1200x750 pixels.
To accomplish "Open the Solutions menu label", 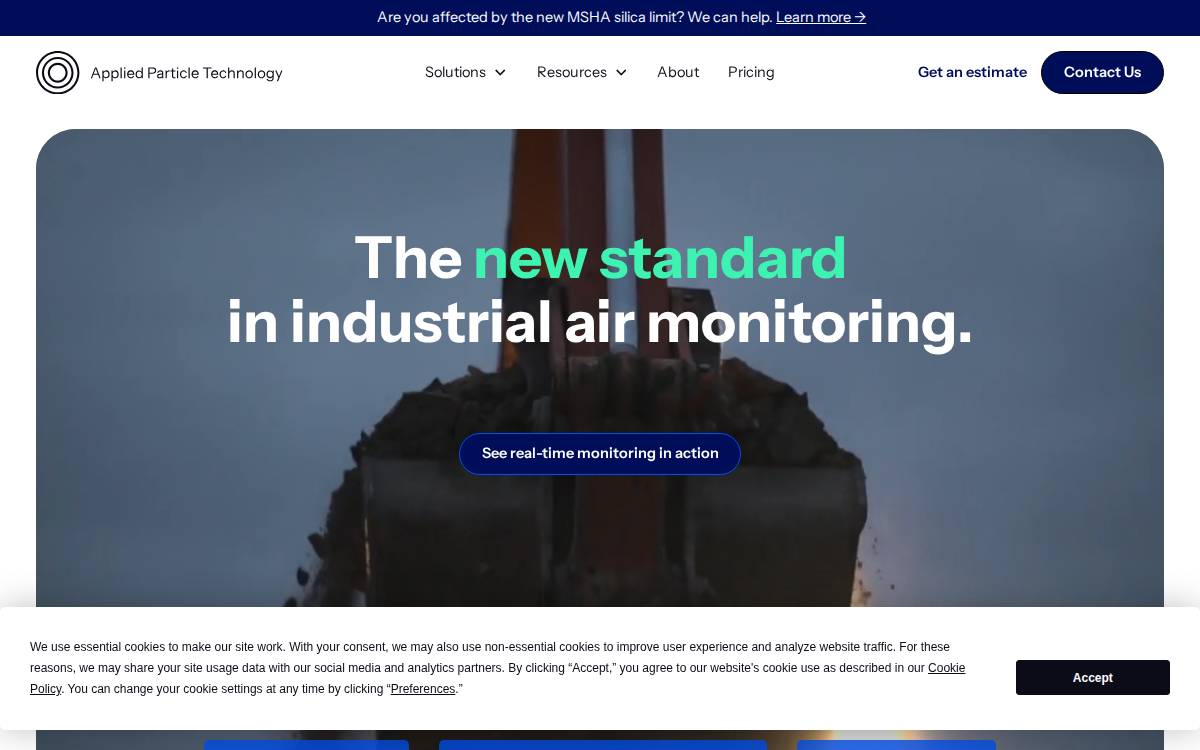I will 455,72.
